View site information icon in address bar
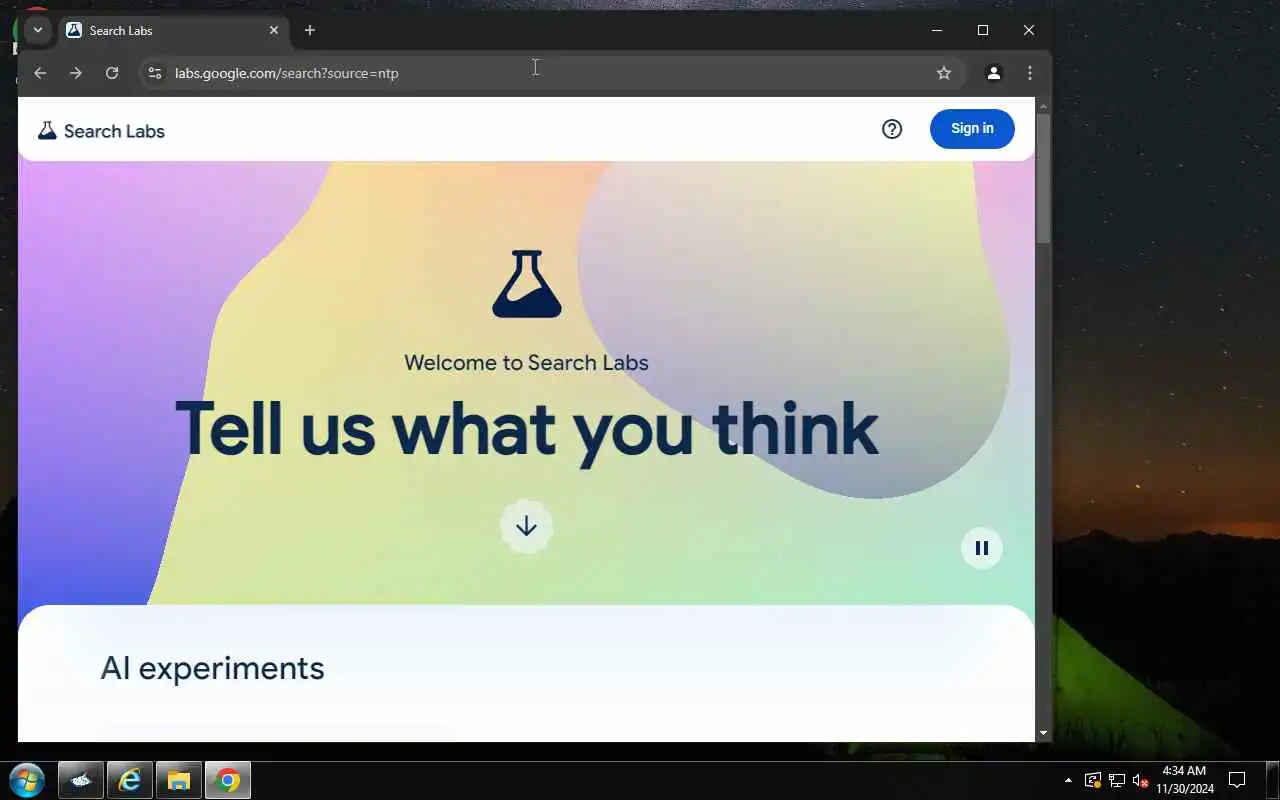The height and width of the screenshot is (800, 1280). pos(154,73)
